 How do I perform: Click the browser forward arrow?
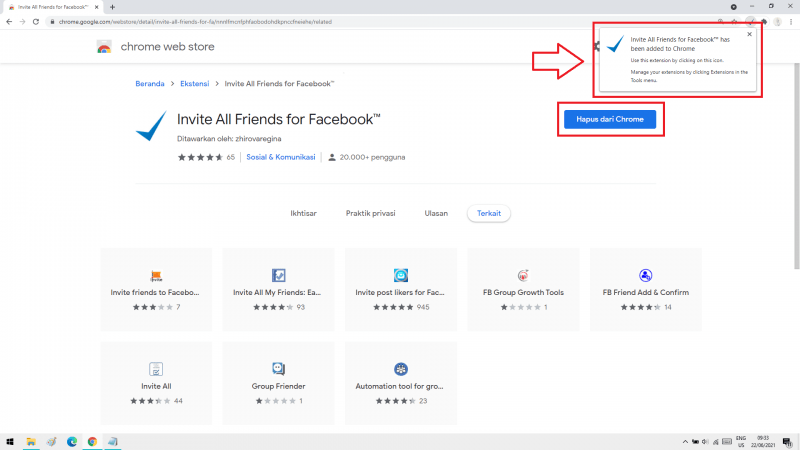(x=22, y=22)
